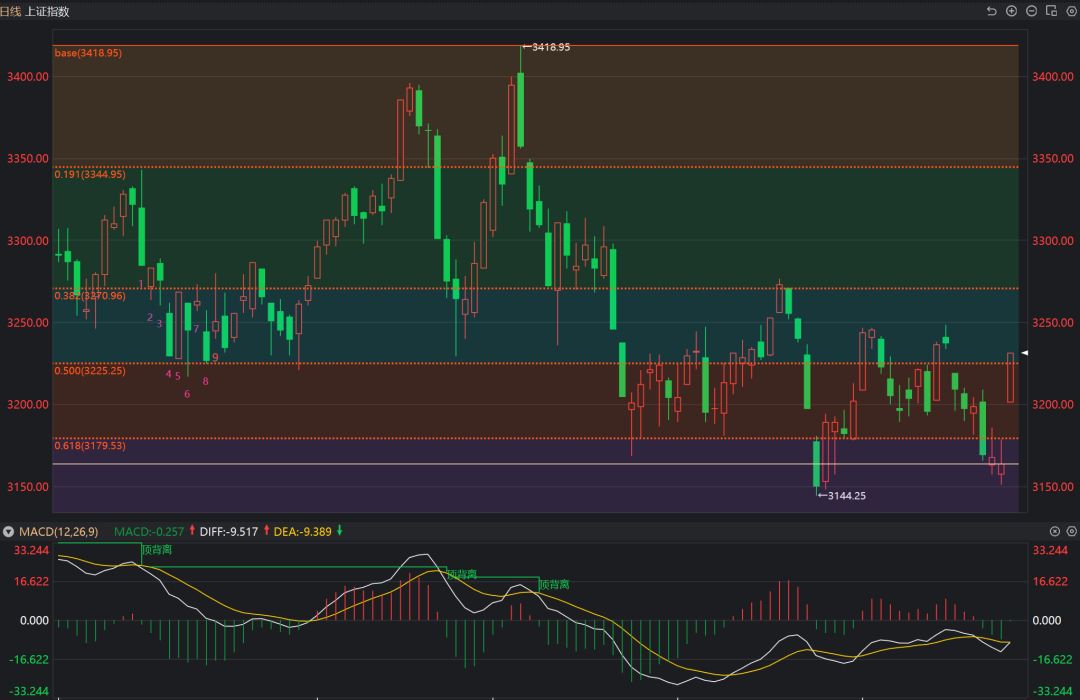Open chart settings hexagon icon in top bar
Viewport: 1080px width, 700px height.
[x=1071, y=11]
